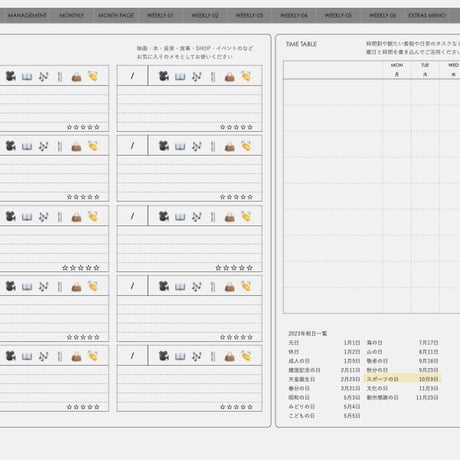Select event tag icon in top right-column card
The width and height of the screenshot is (460, 460).
[x=246, y=76]
